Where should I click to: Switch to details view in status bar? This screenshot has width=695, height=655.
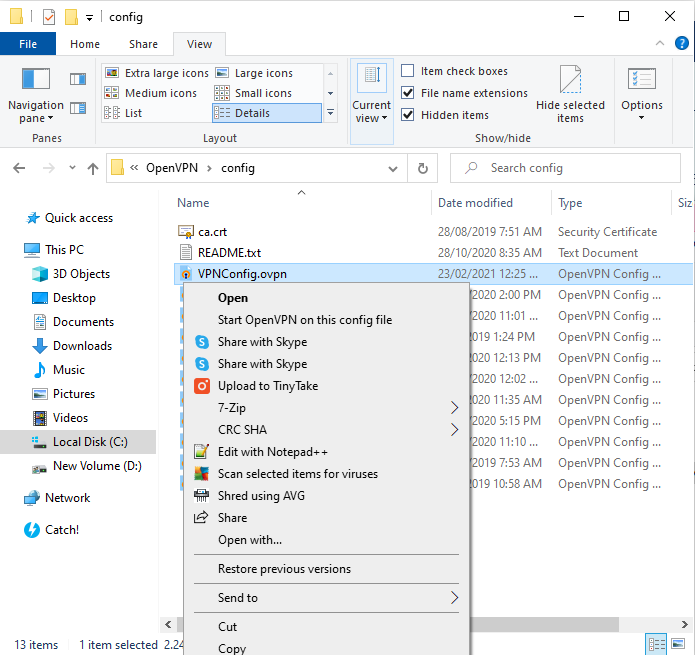[657, 644]
